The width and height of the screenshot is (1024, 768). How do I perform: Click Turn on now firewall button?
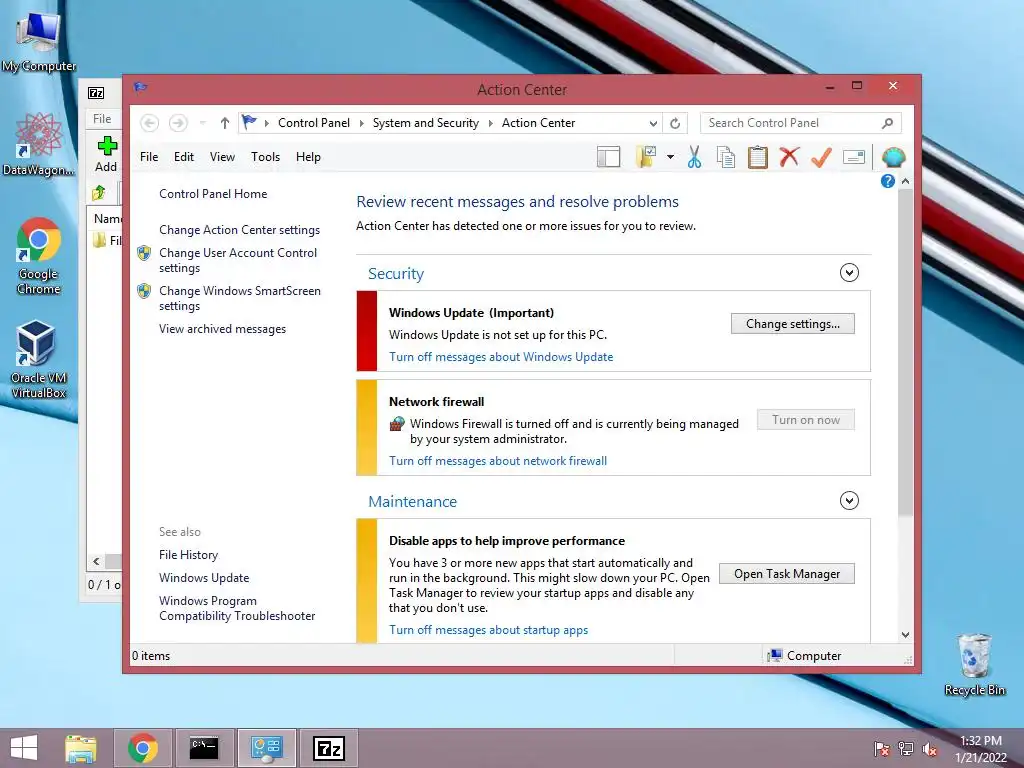pos(806,420)
